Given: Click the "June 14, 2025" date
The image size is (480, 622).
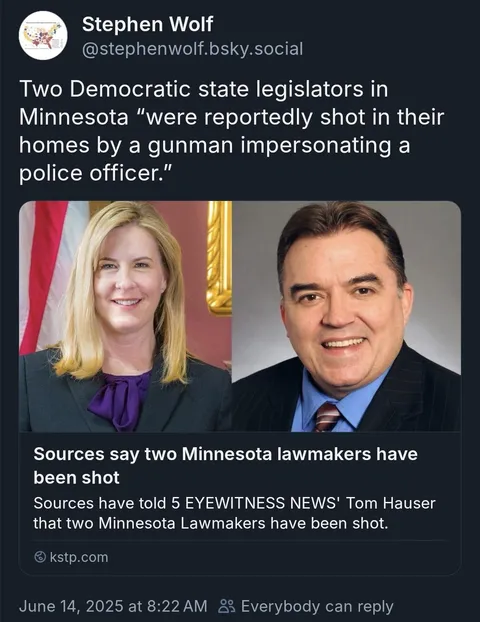Looking at the screenshot, I should point(71,606).
